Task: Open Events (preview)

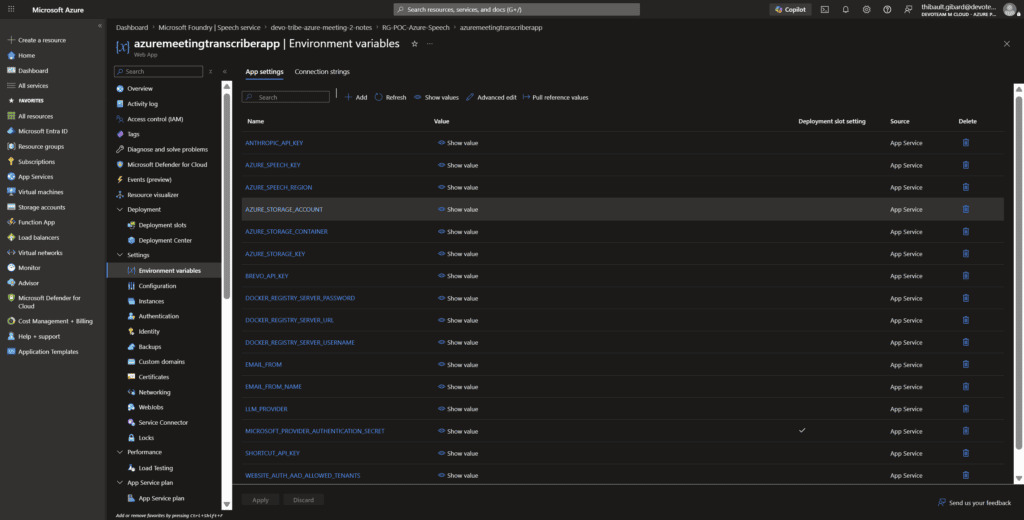Action: (x=150, y=179)
